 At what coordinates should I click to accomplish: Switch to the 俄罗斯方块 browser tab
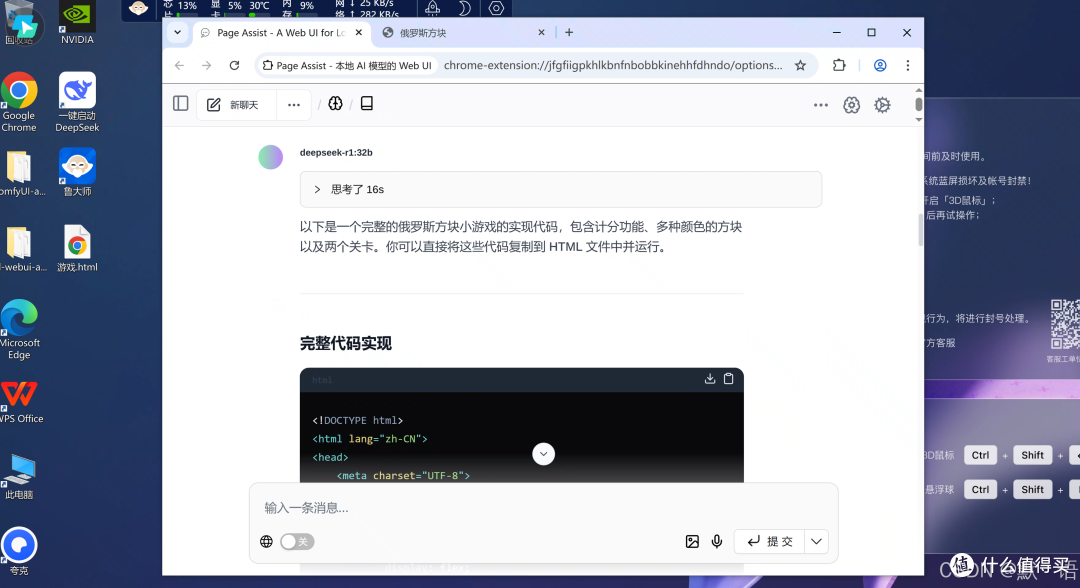click(463, 32)
